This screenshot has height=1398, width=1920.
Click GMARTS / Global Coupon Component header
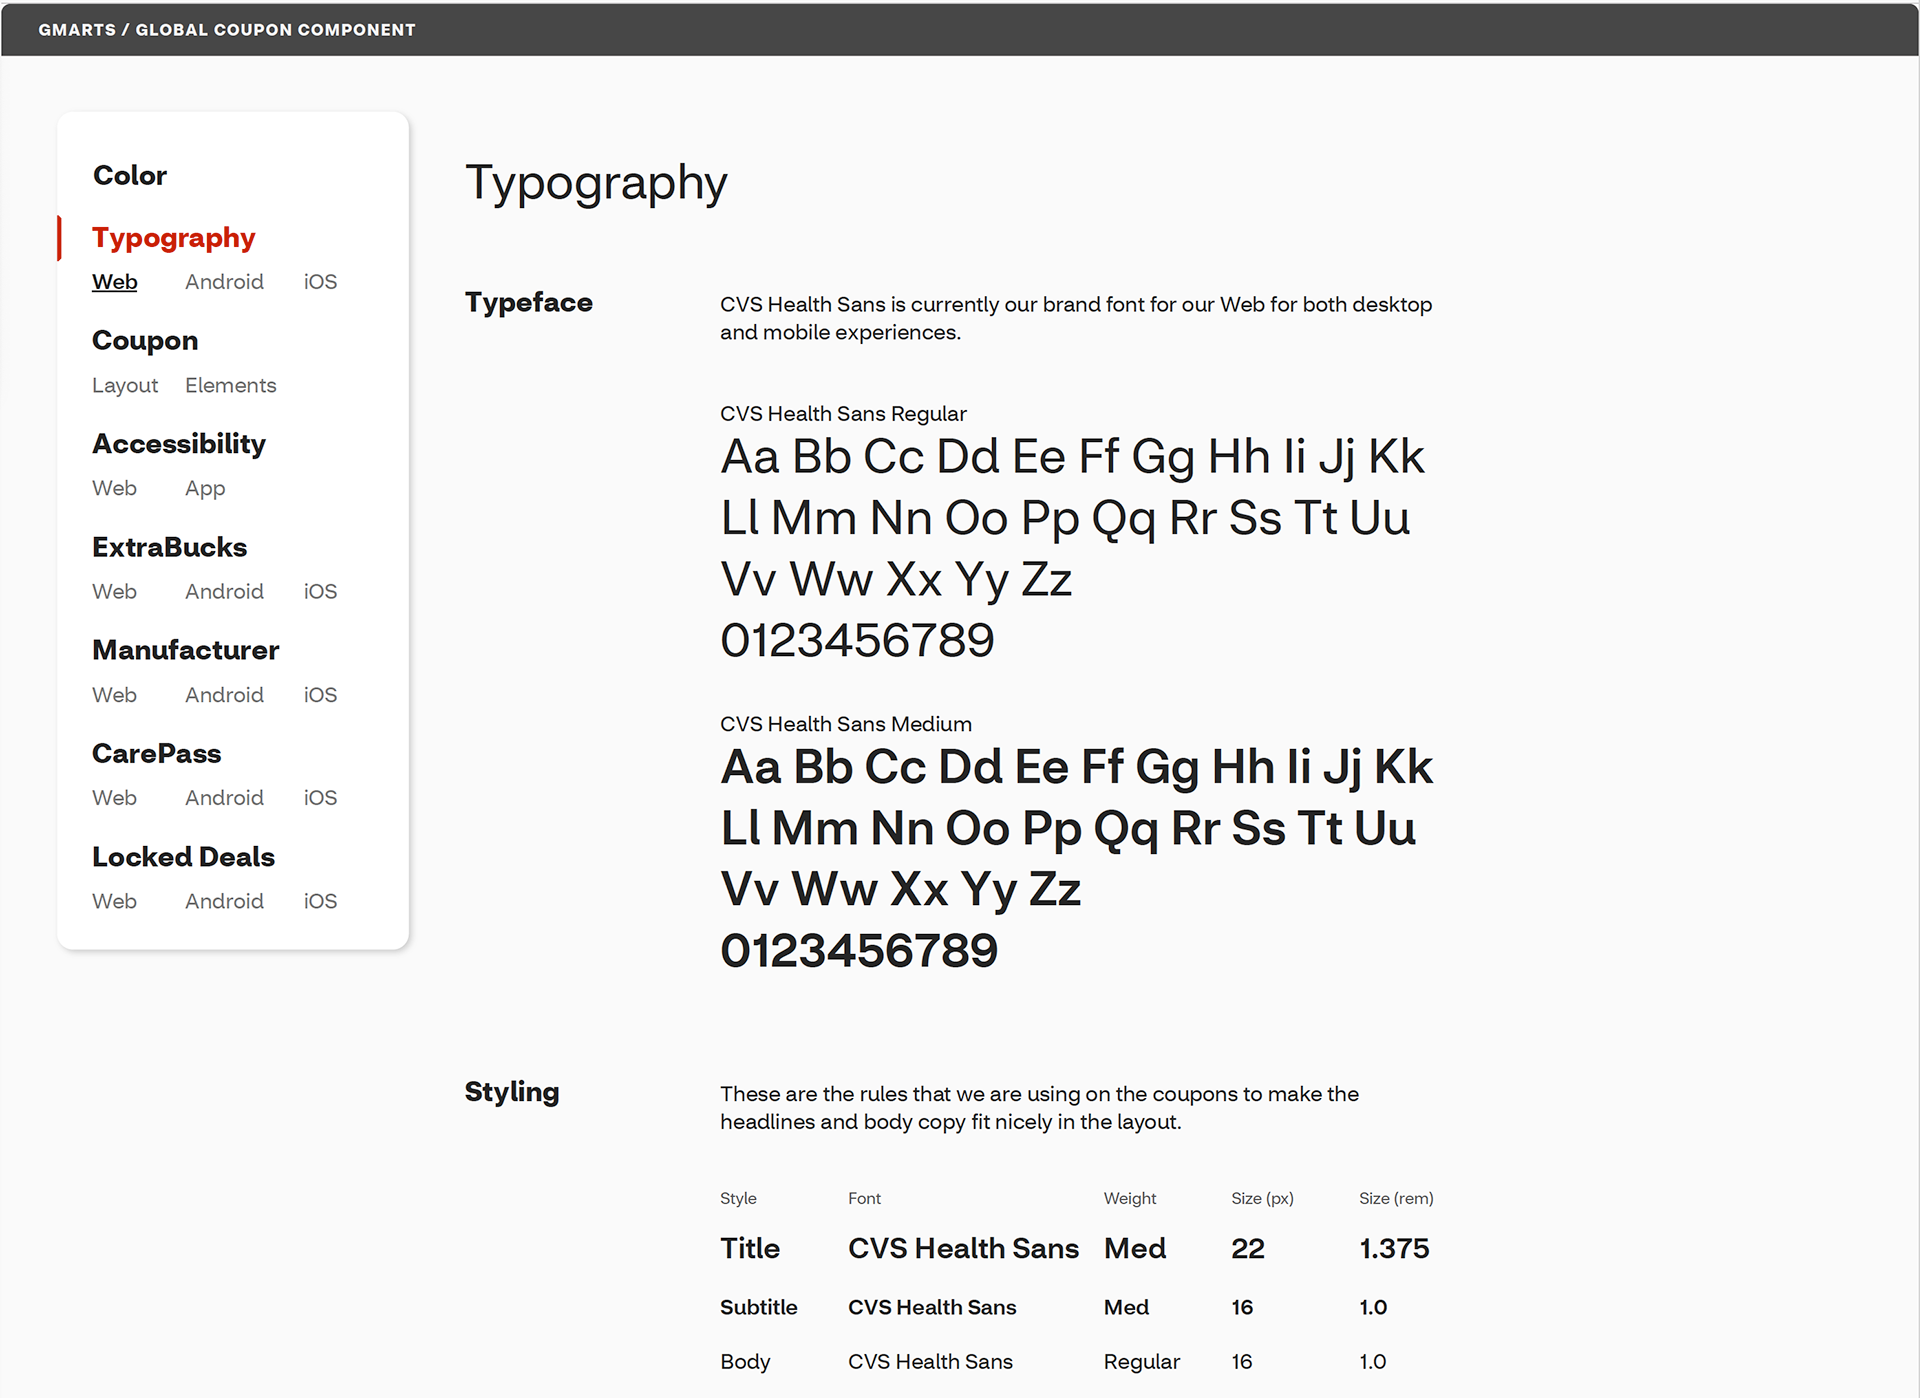tap(227, 30)
